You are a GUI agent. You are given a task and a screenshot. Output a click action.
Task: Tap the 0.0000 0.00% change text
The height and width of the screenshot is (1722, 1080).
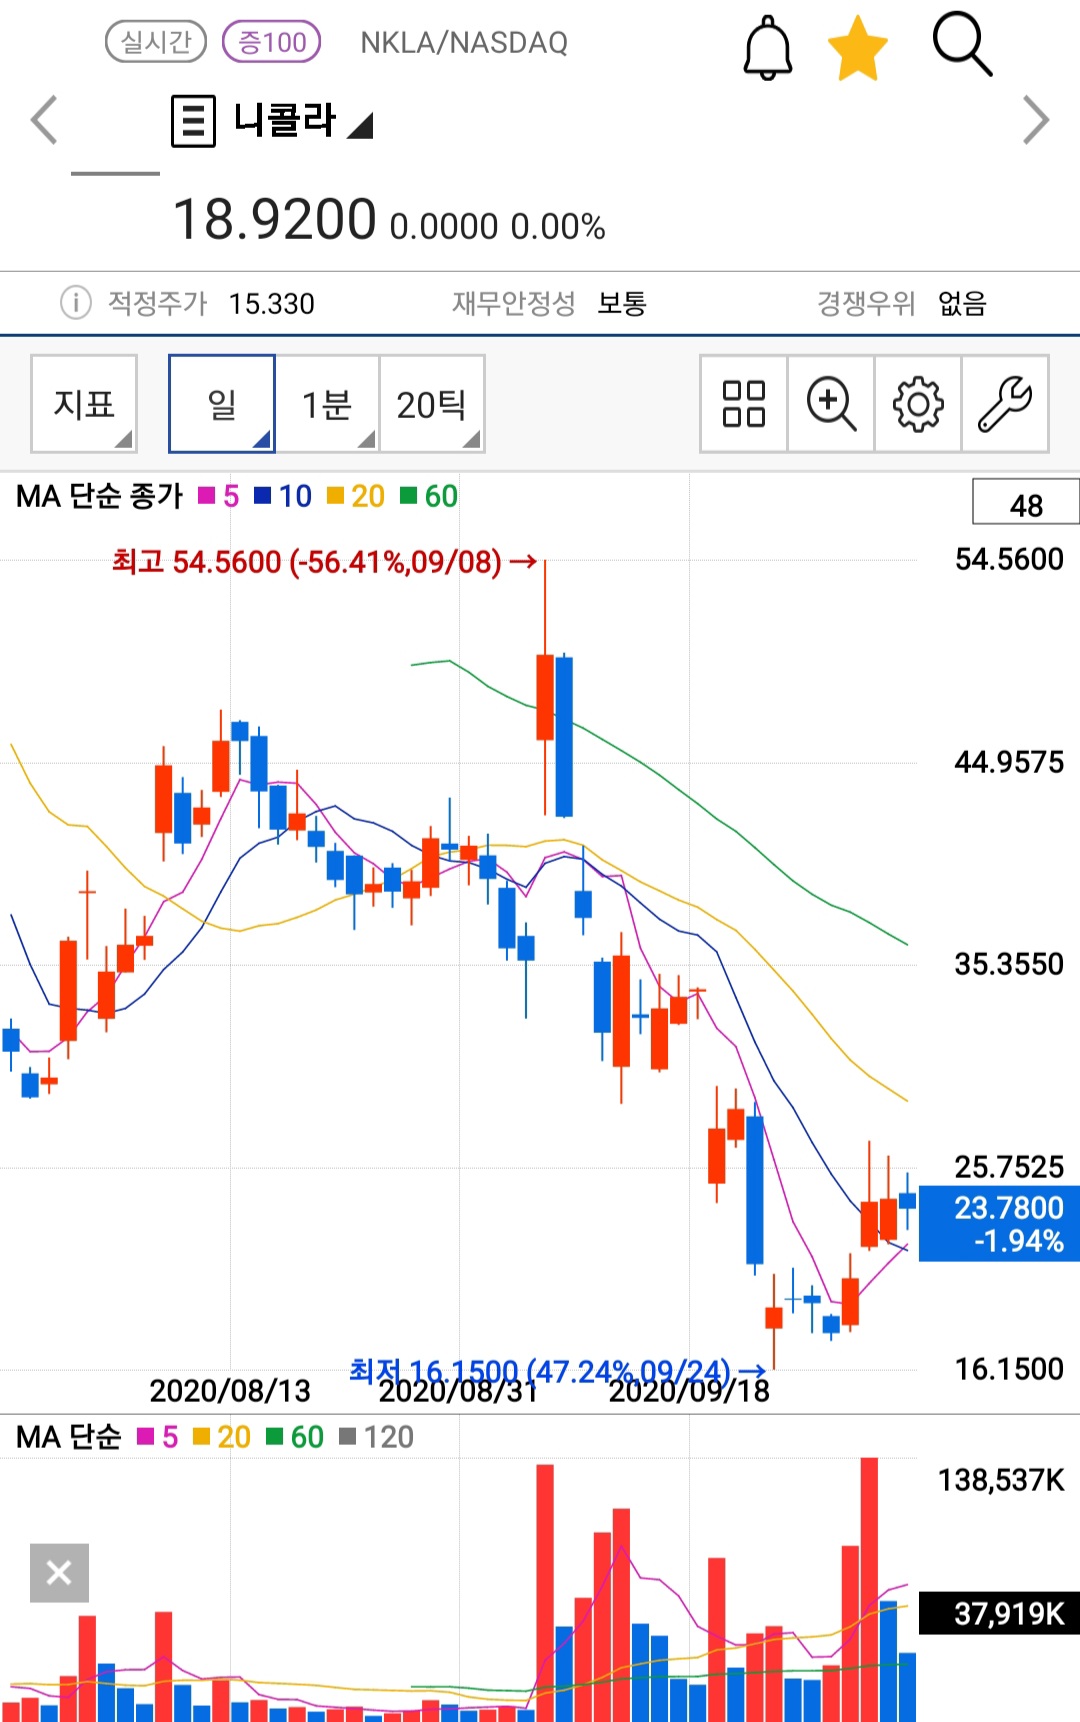coord(497,227)
